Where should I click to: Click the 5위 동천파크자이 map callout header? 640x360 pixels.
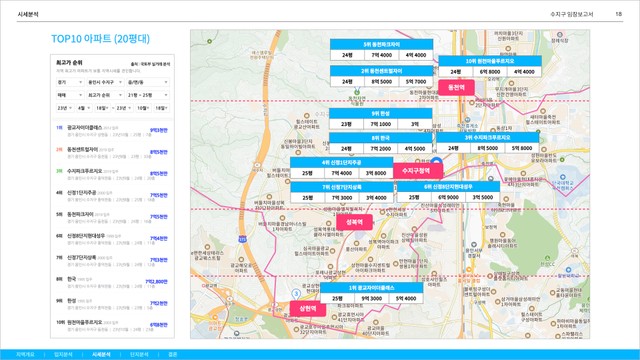(x=381, y=44)
